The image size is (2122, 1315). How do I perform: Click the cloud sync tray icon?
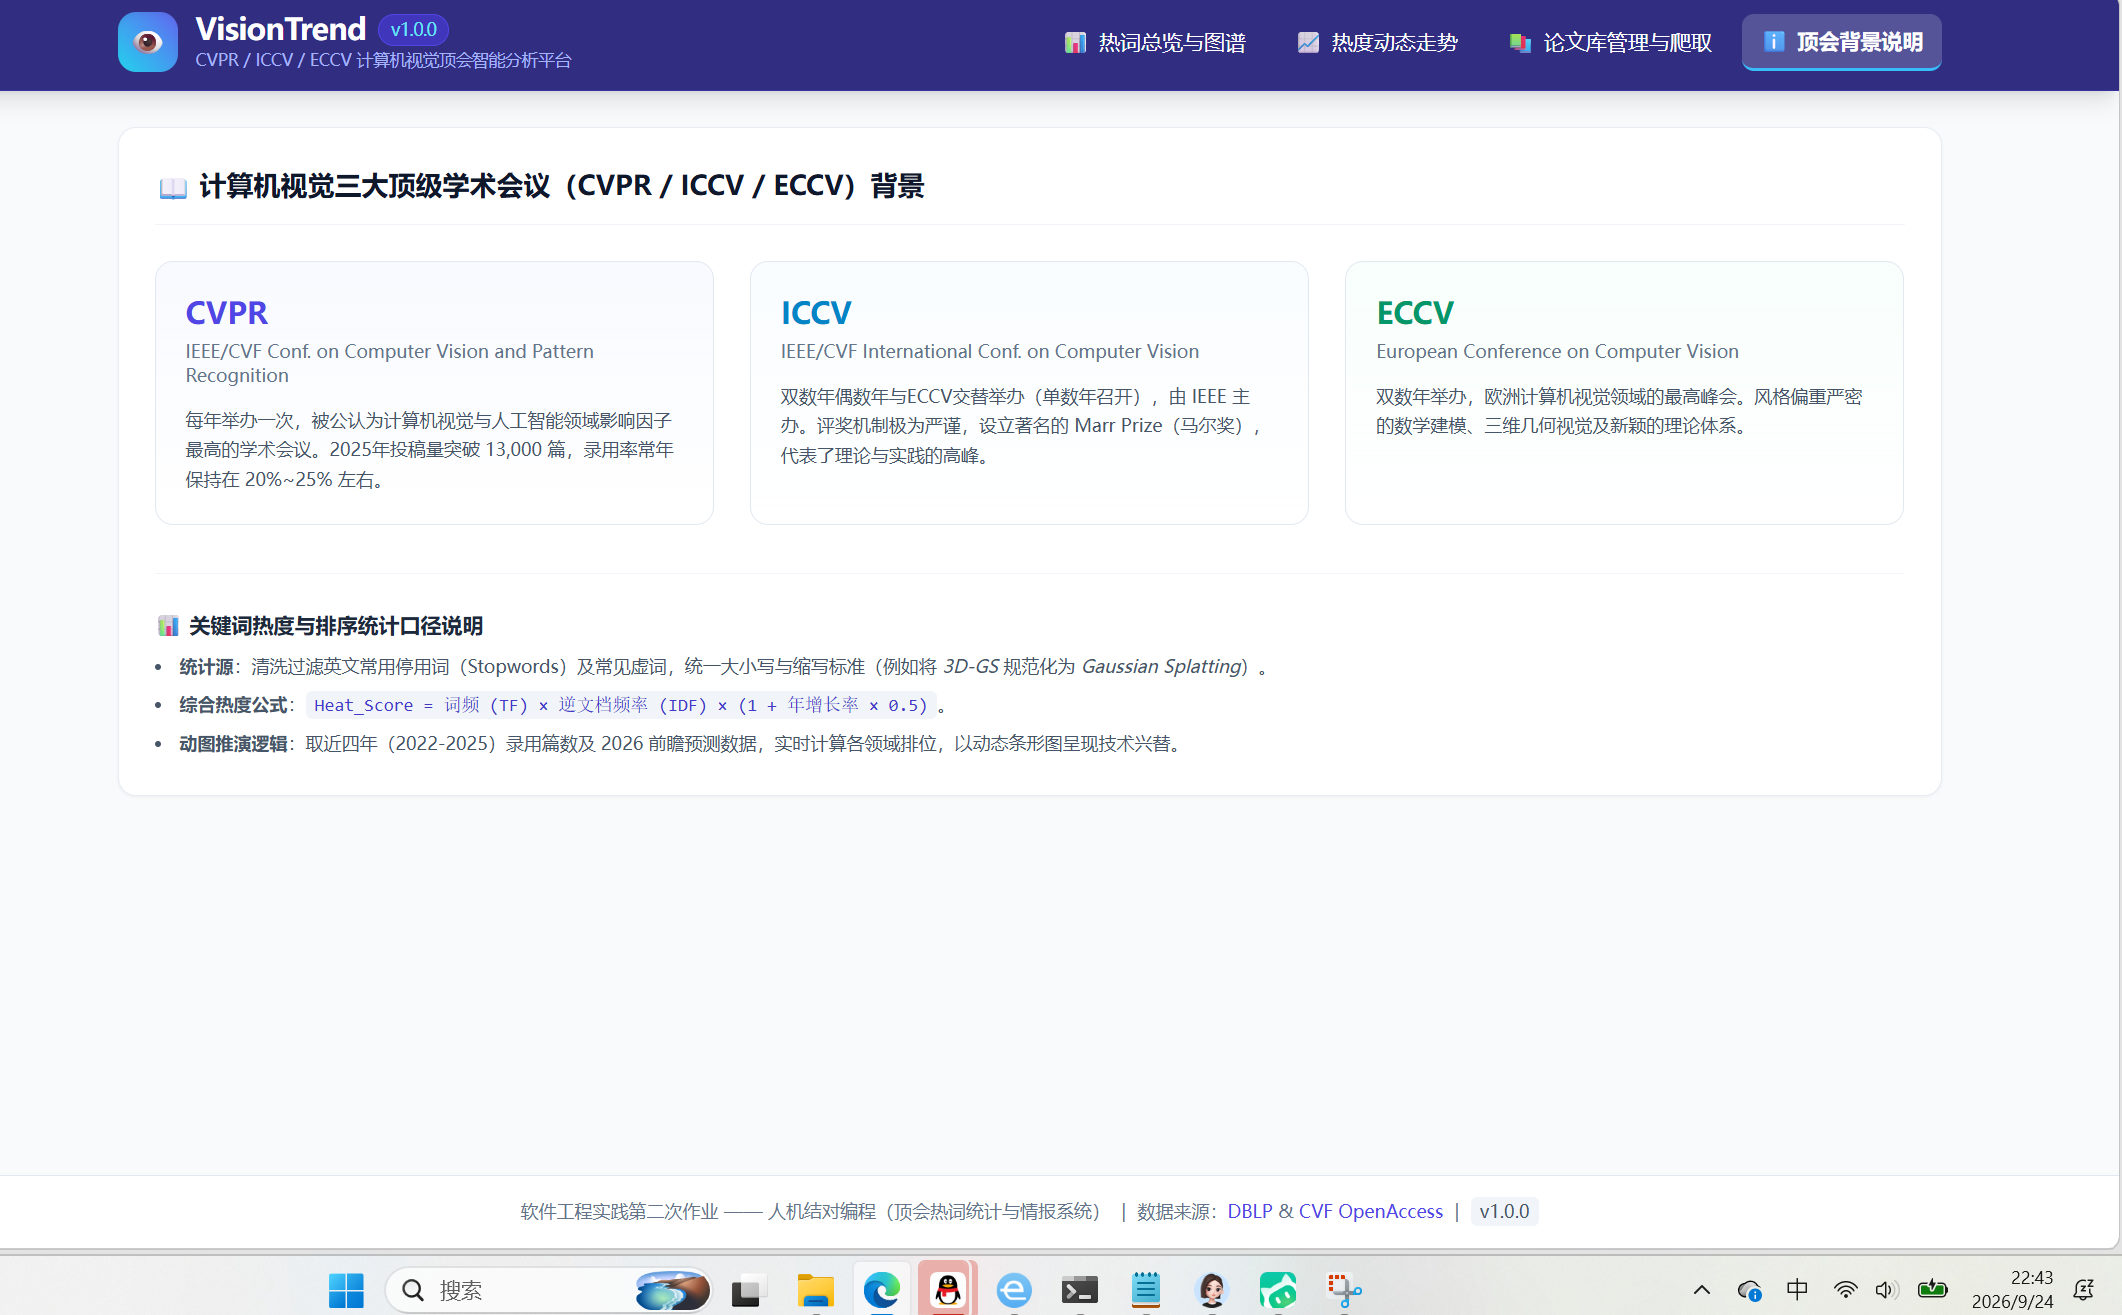point(1749,1290)
